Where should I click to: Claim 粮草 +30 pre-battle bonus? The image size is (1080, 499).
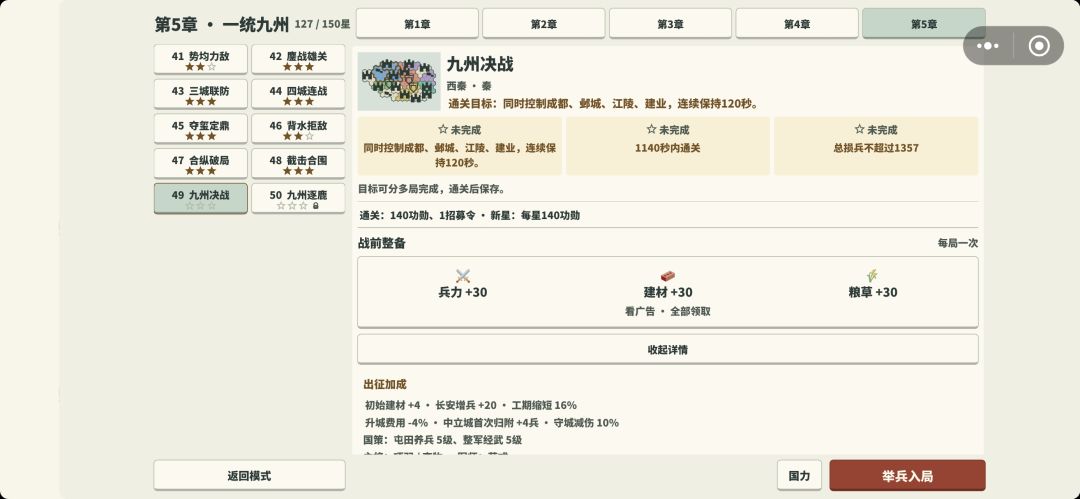click(873, 292)
